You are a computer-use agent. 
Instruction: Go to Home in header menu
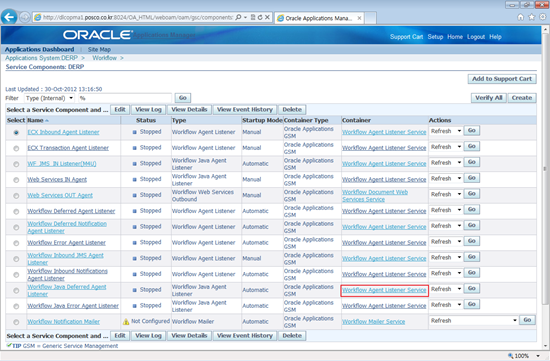[455, 37]
